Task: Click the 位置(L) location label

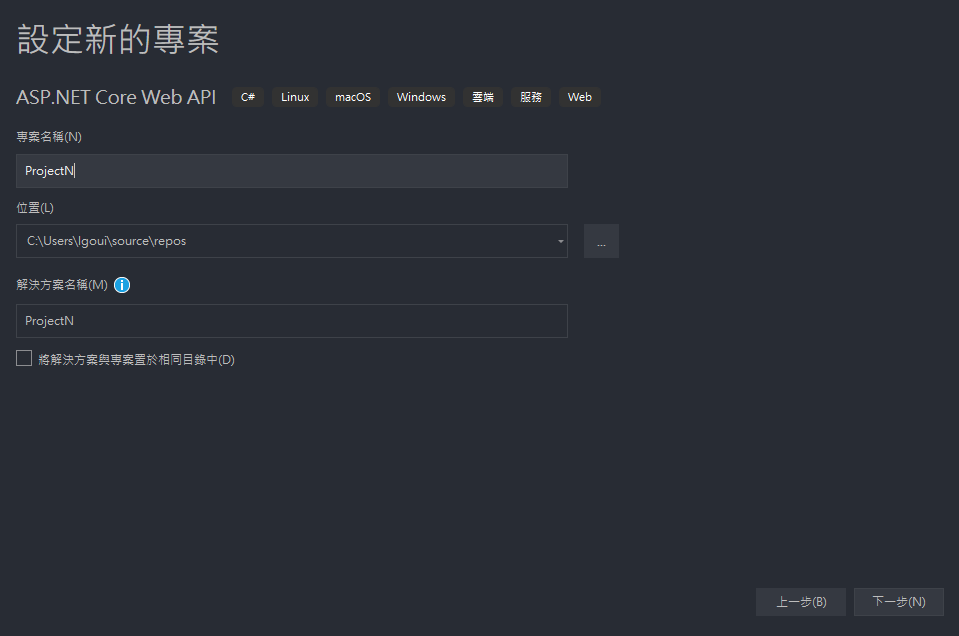Action: 35,208
